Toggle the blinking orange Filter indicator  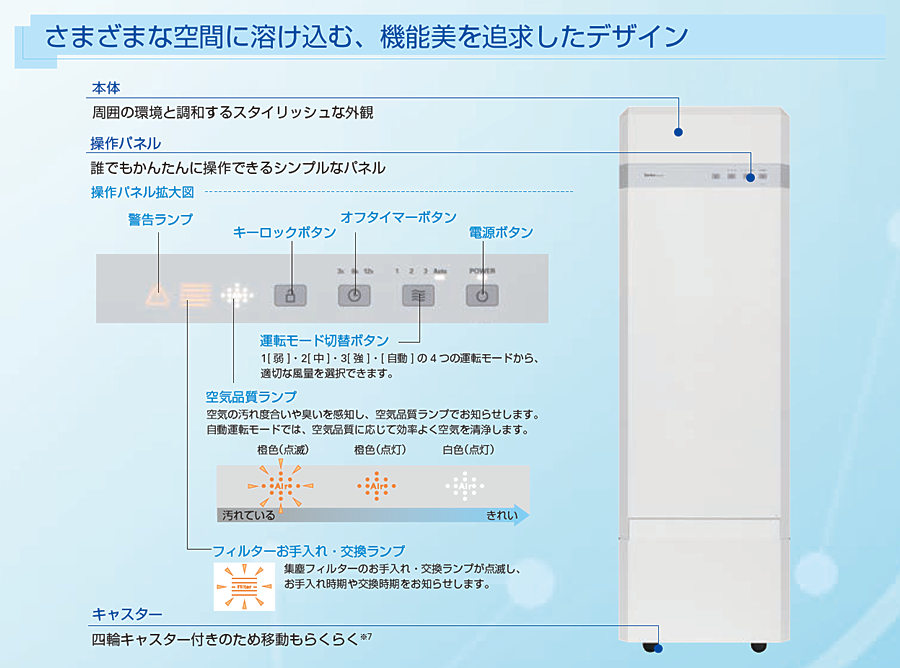(x=243, y=584)
